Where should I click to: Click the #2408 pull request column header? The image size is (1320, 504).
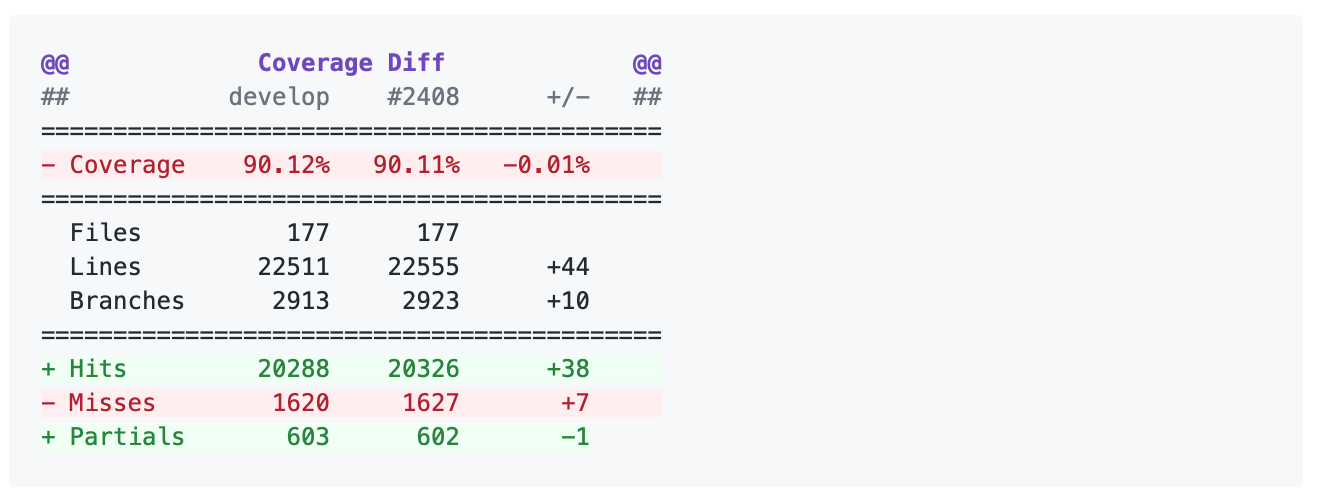423,98
